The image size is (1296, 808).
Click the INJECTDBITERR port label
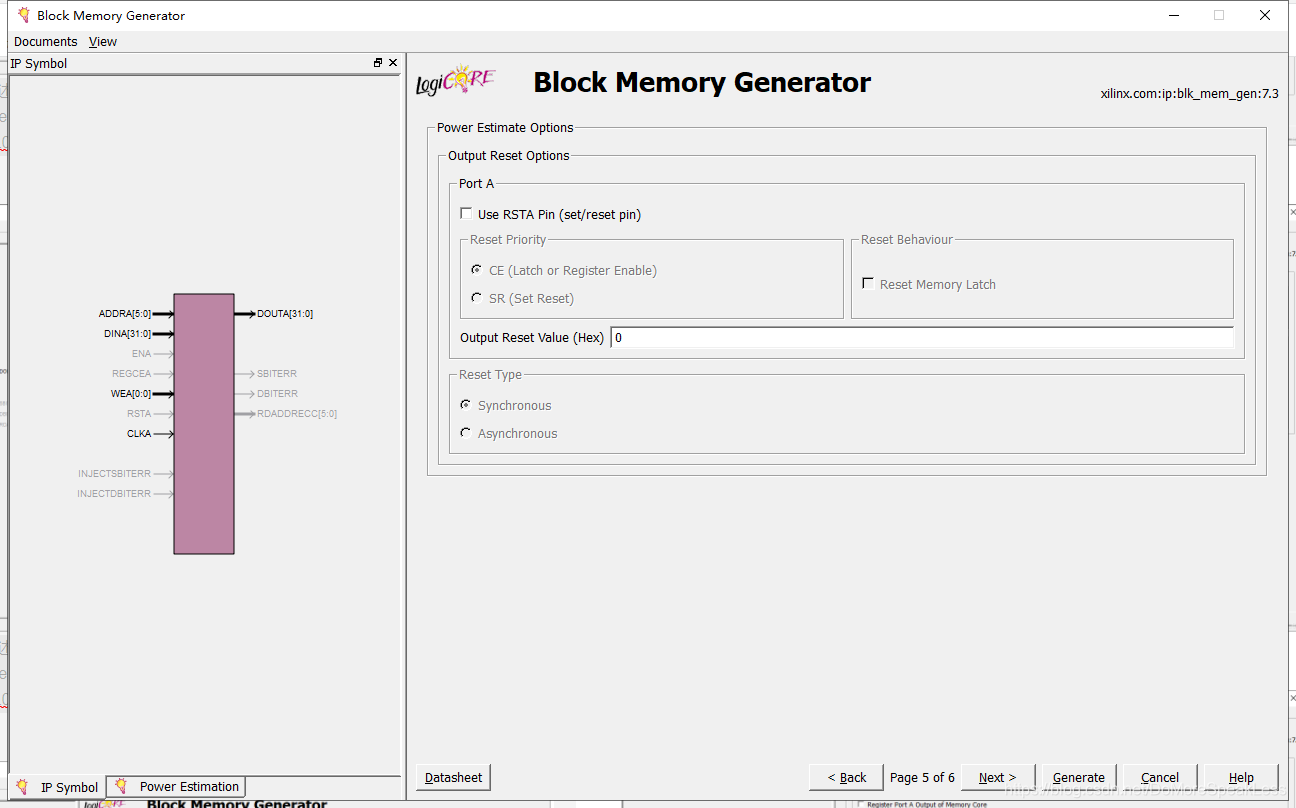[x=114, y=494]
